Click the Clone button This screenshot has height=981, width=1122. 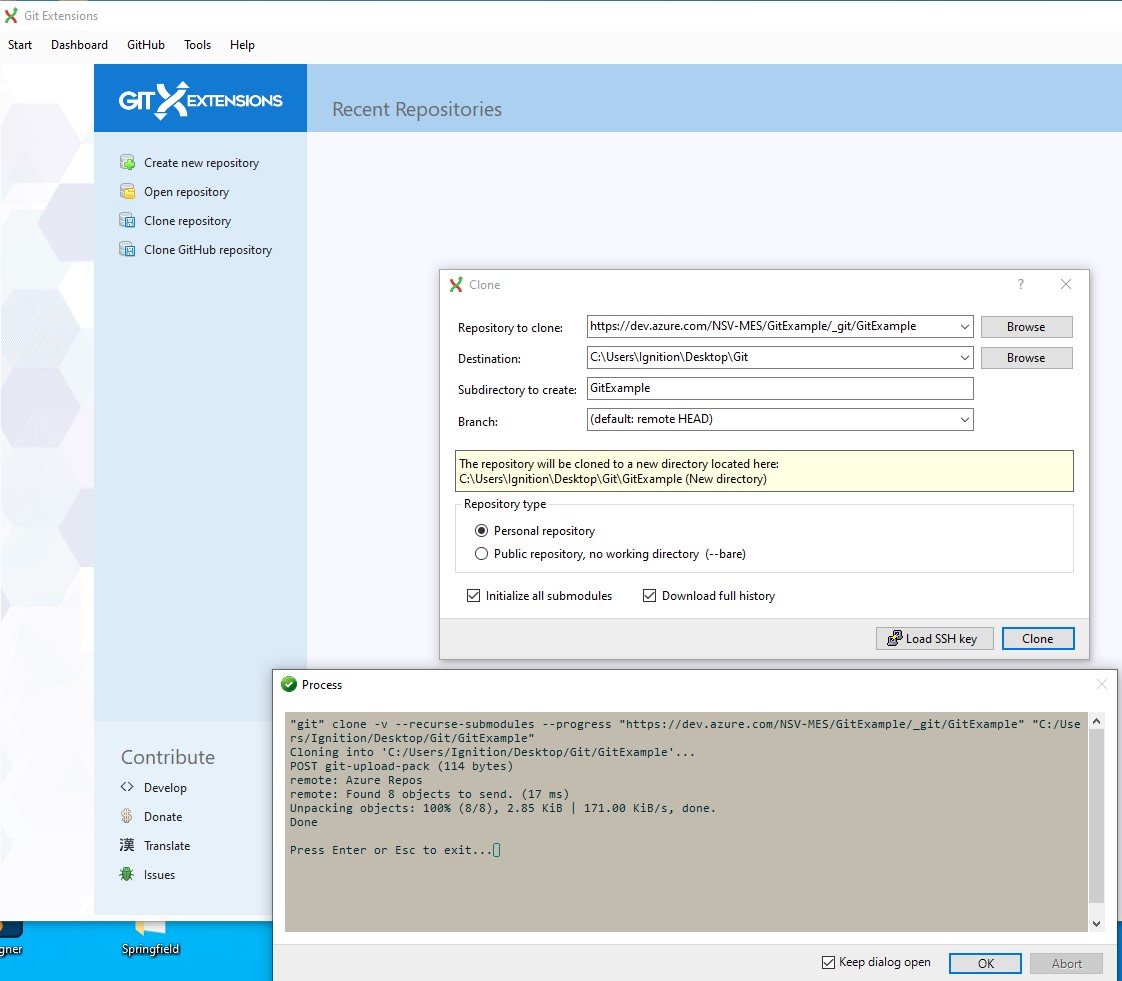1038,638
